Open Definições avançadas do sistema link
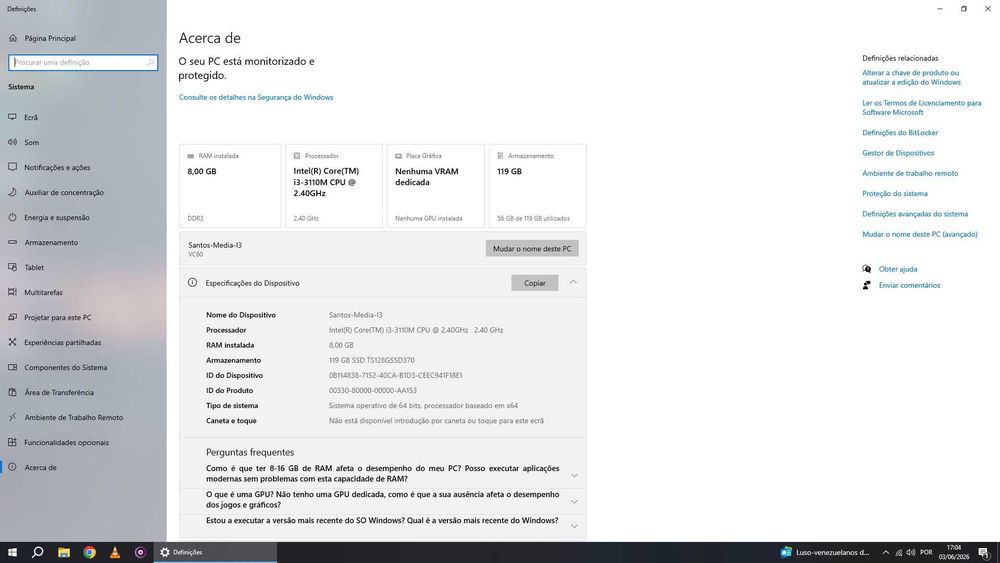Image resolution: width=1000 pixels, height=563 pixels. point(915,214)
